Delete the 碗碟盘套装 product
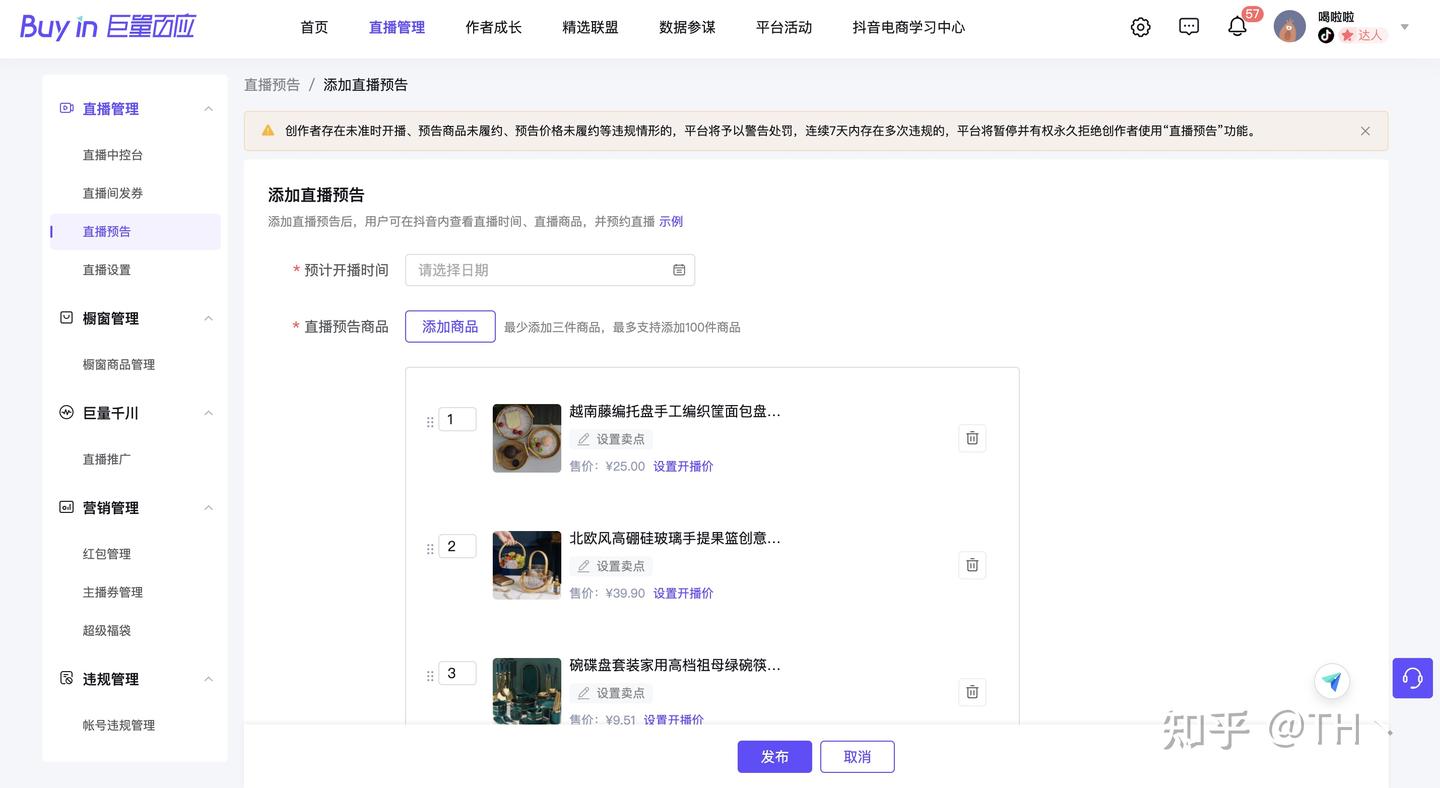Image resolution: width=1440 pixels, height=788 pixels. pos(972,692)
